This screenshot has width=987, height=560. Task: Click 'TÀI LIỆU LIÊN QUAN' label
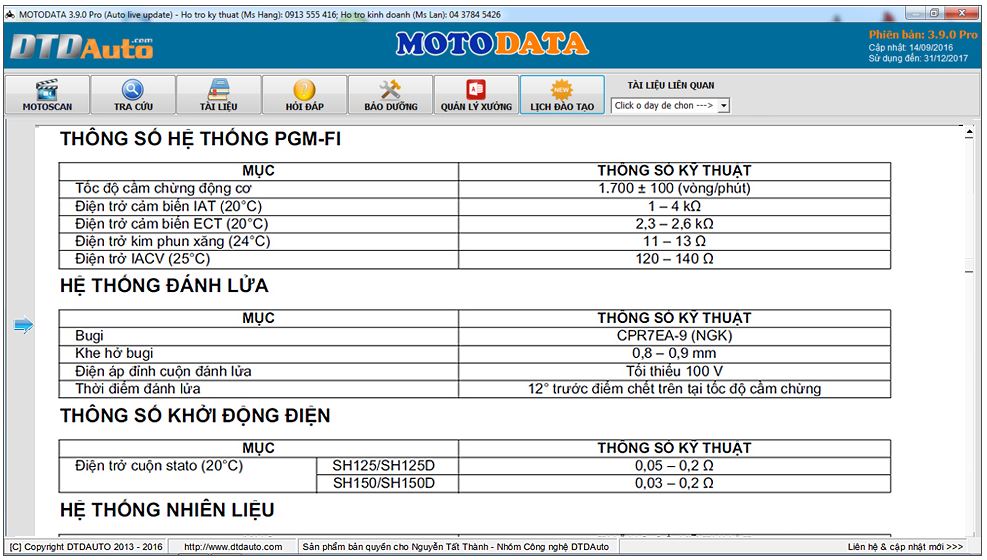pos(670,86)
